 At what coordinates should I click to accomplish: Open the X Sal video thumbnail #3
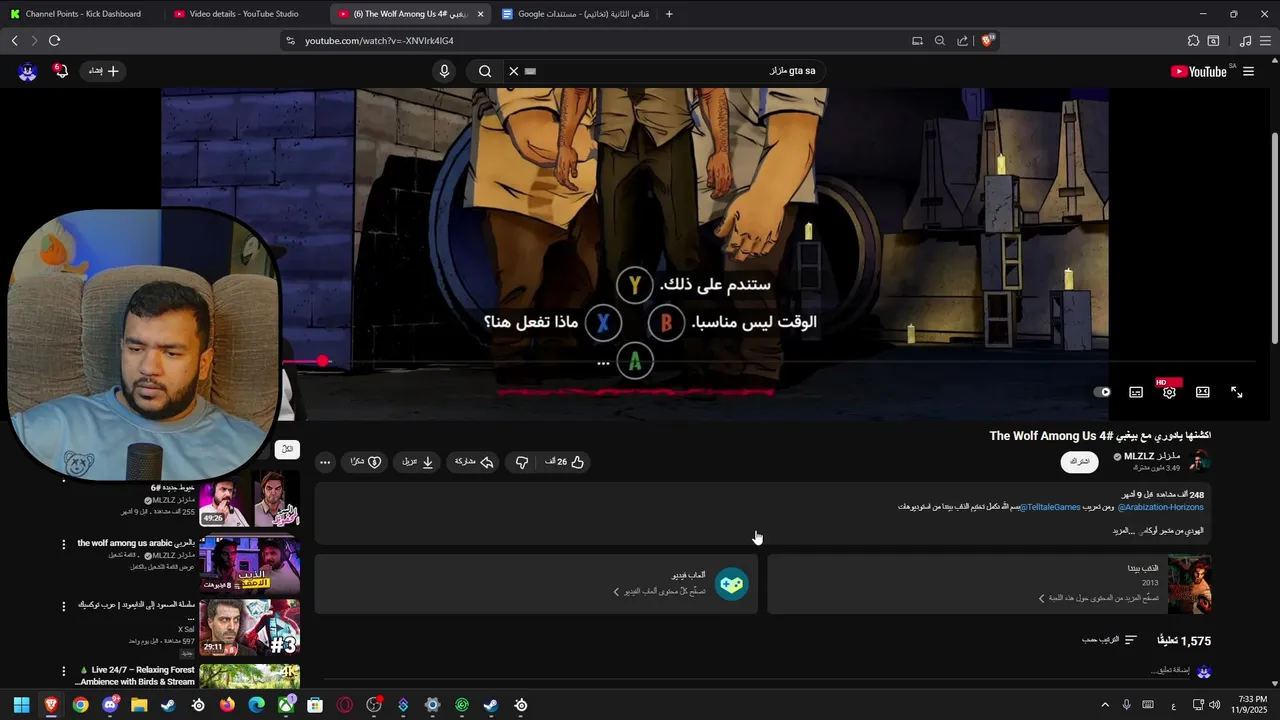point(249,627)
